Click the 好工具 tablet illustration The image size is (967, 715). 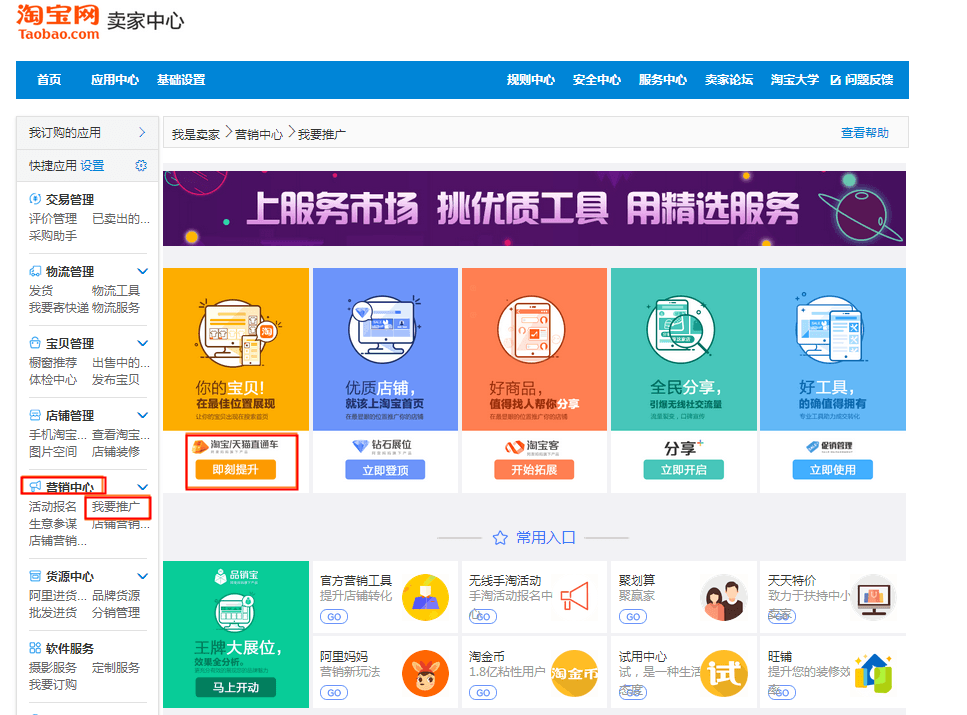click(x=829, y=329)
